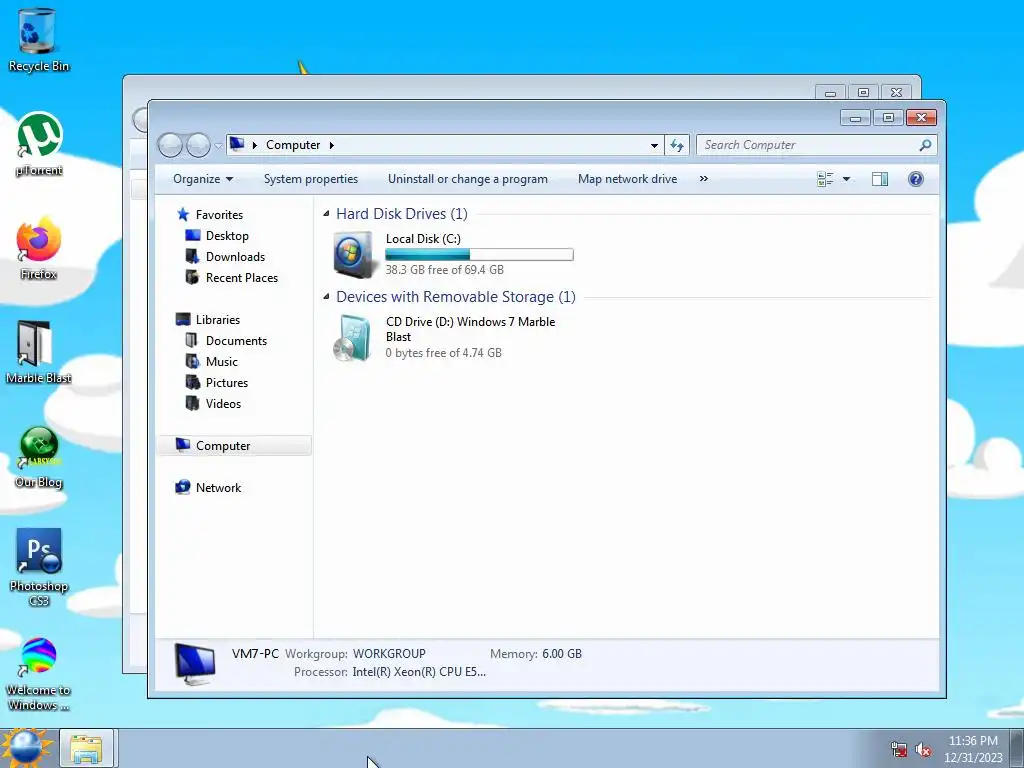1024x768 pixels.
Task: Launch the µTorrent desktop shortcut
Action: [x=39, y=144]
